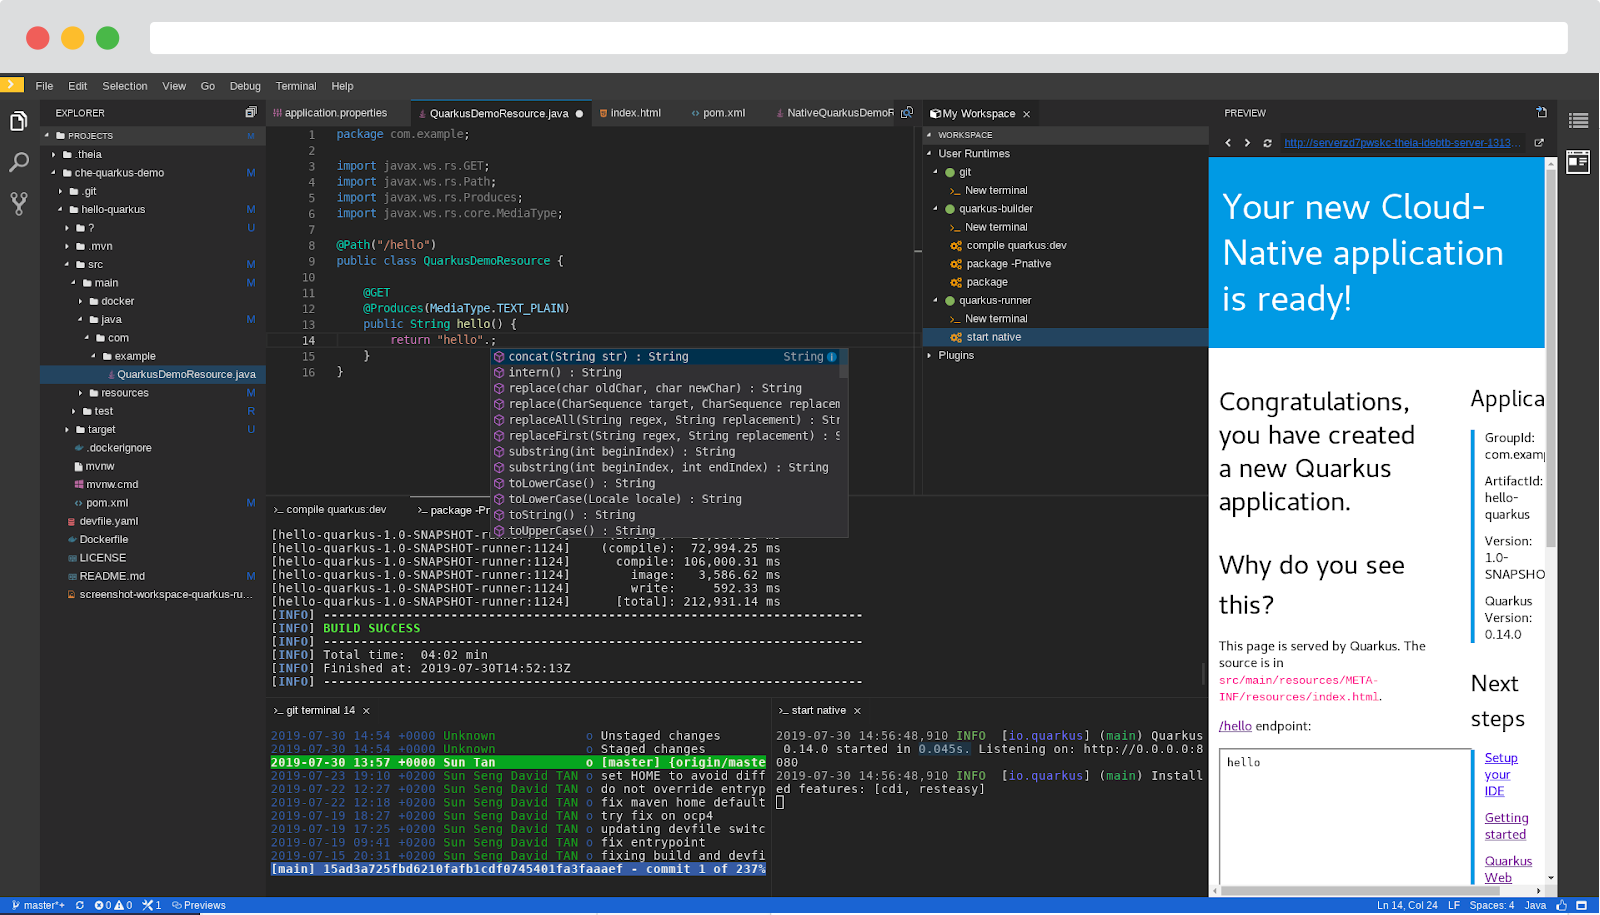The height and width of the screenshot is (915, 1600).
Task: Split the NativeQuarkusDemo editor using its tab icon
Action: 906,112
